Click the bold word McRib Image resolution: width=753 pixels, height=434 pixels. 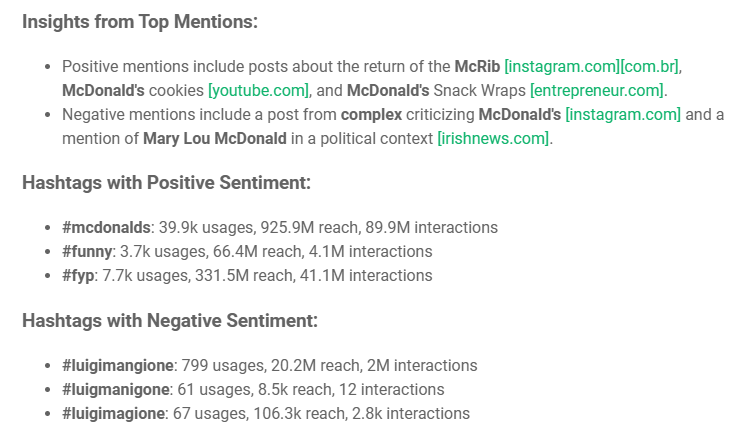tap(477, 67)
